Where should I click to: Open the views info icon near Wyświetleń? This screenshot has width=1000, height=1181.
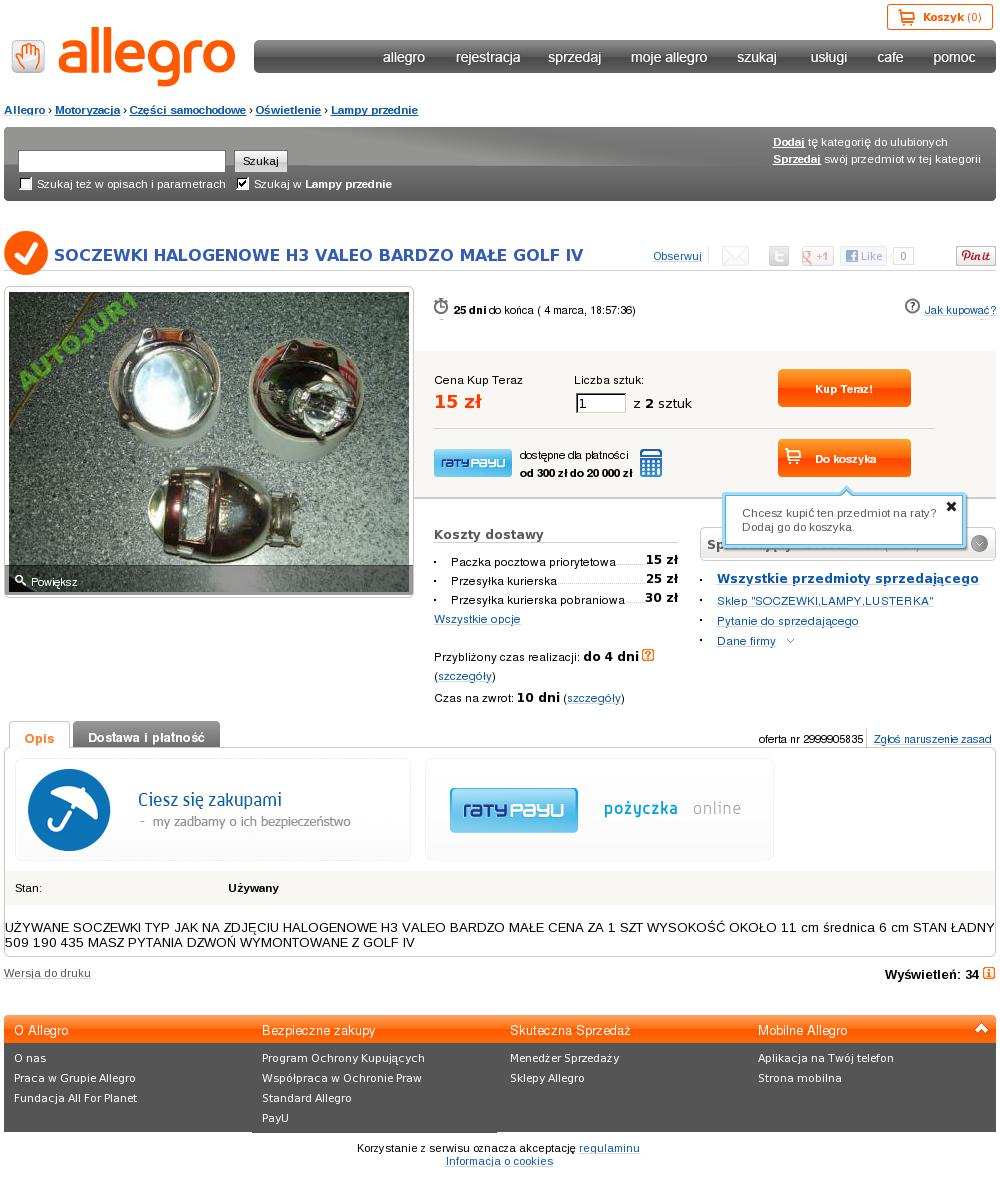pos(989,973)
